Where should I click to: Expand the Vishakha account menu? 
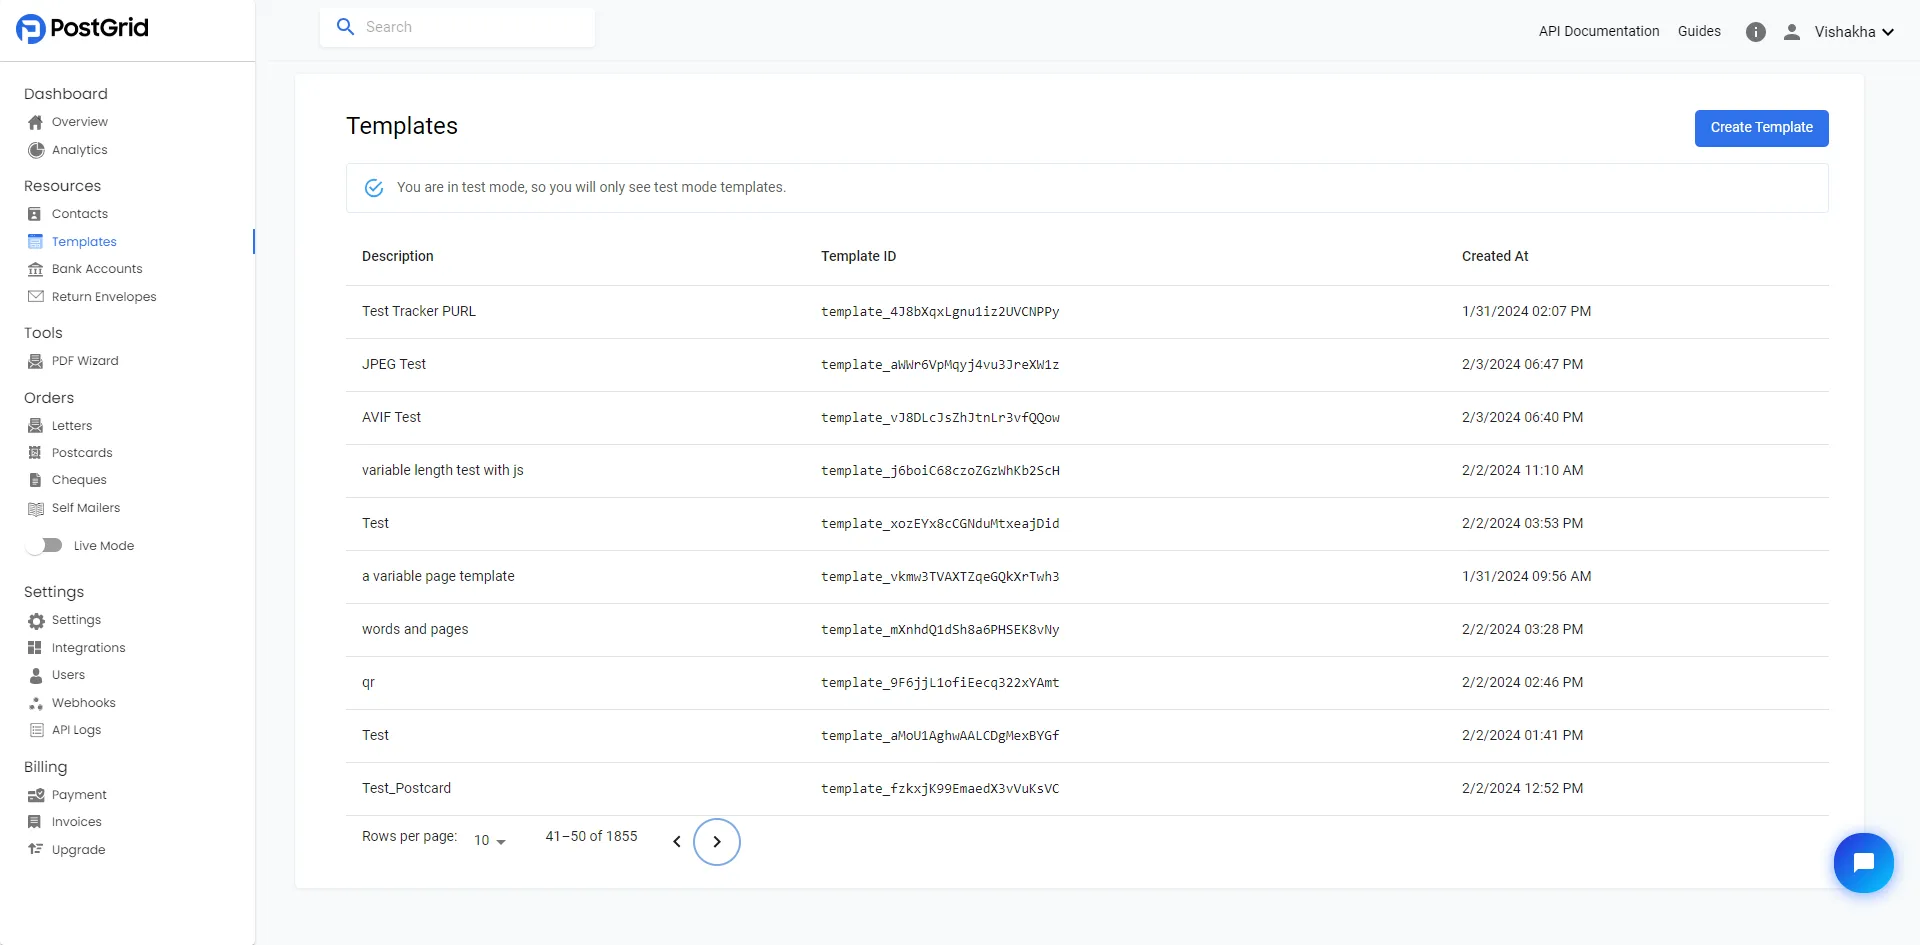click(x=1853, y=31)
